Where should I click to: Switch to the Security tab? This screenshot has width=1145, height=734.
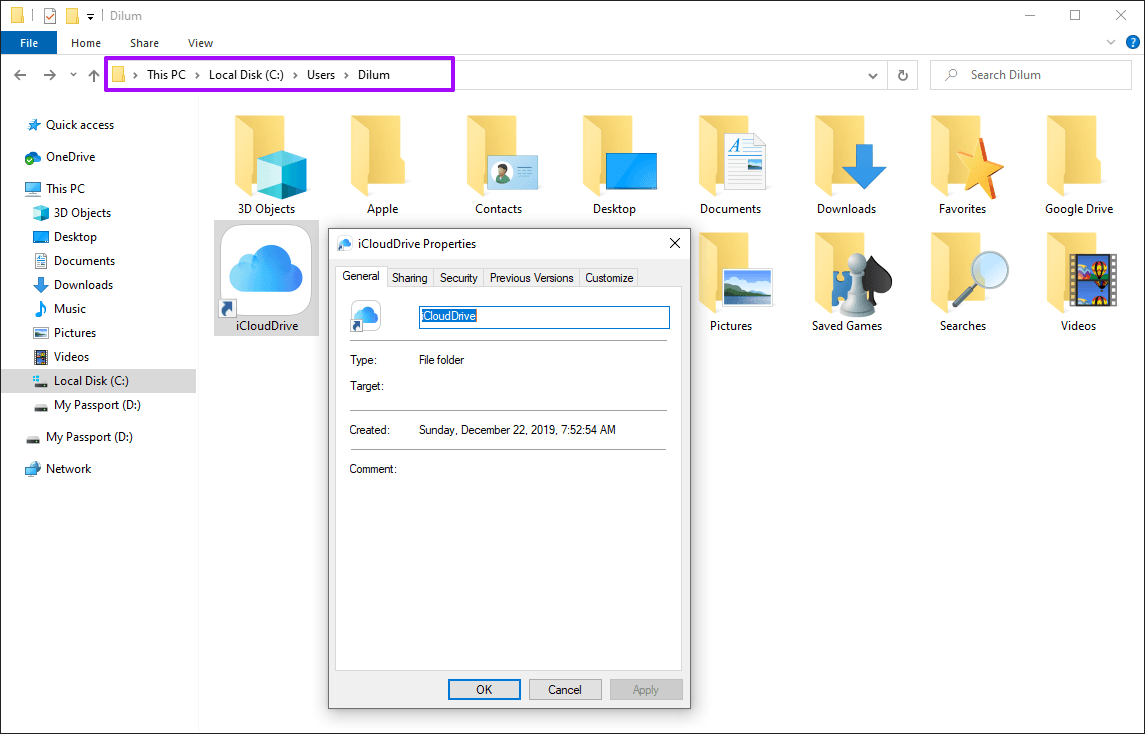point(459,278)
